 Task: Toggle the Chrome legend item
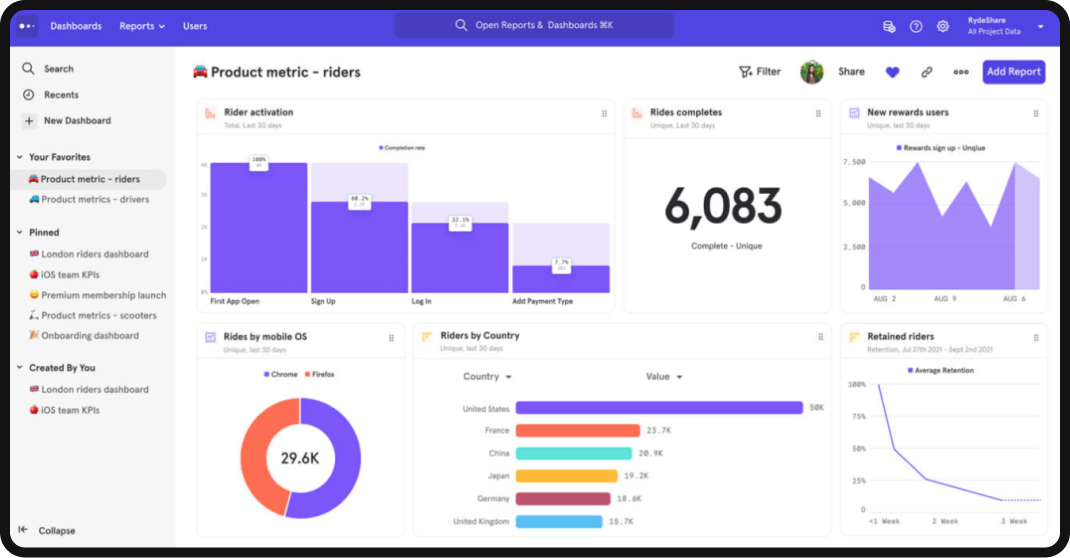click(280, 375)
